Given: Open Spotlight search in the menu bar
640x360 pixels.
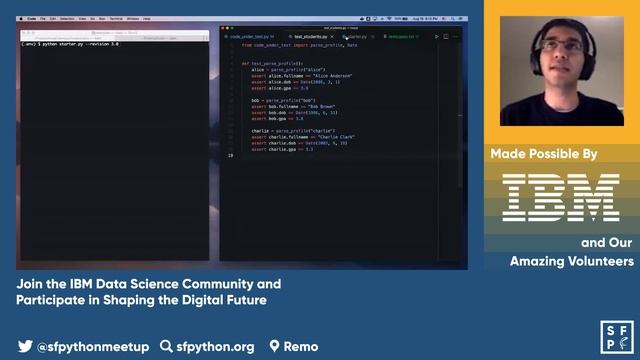Looking at the screenshot, I should pos(453,19).
